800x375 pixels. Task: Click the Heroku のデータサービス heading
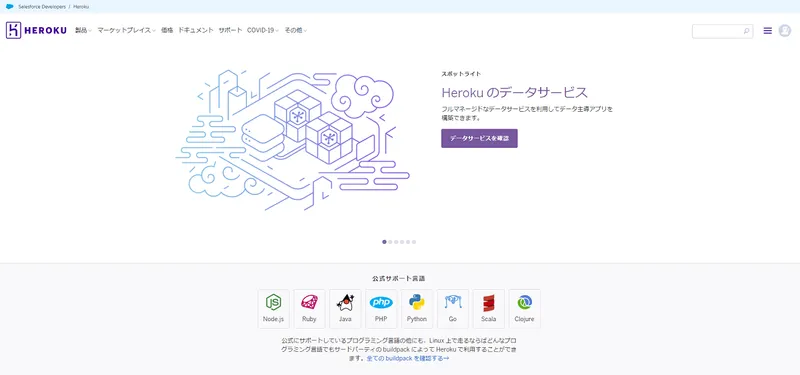(514, 93)
